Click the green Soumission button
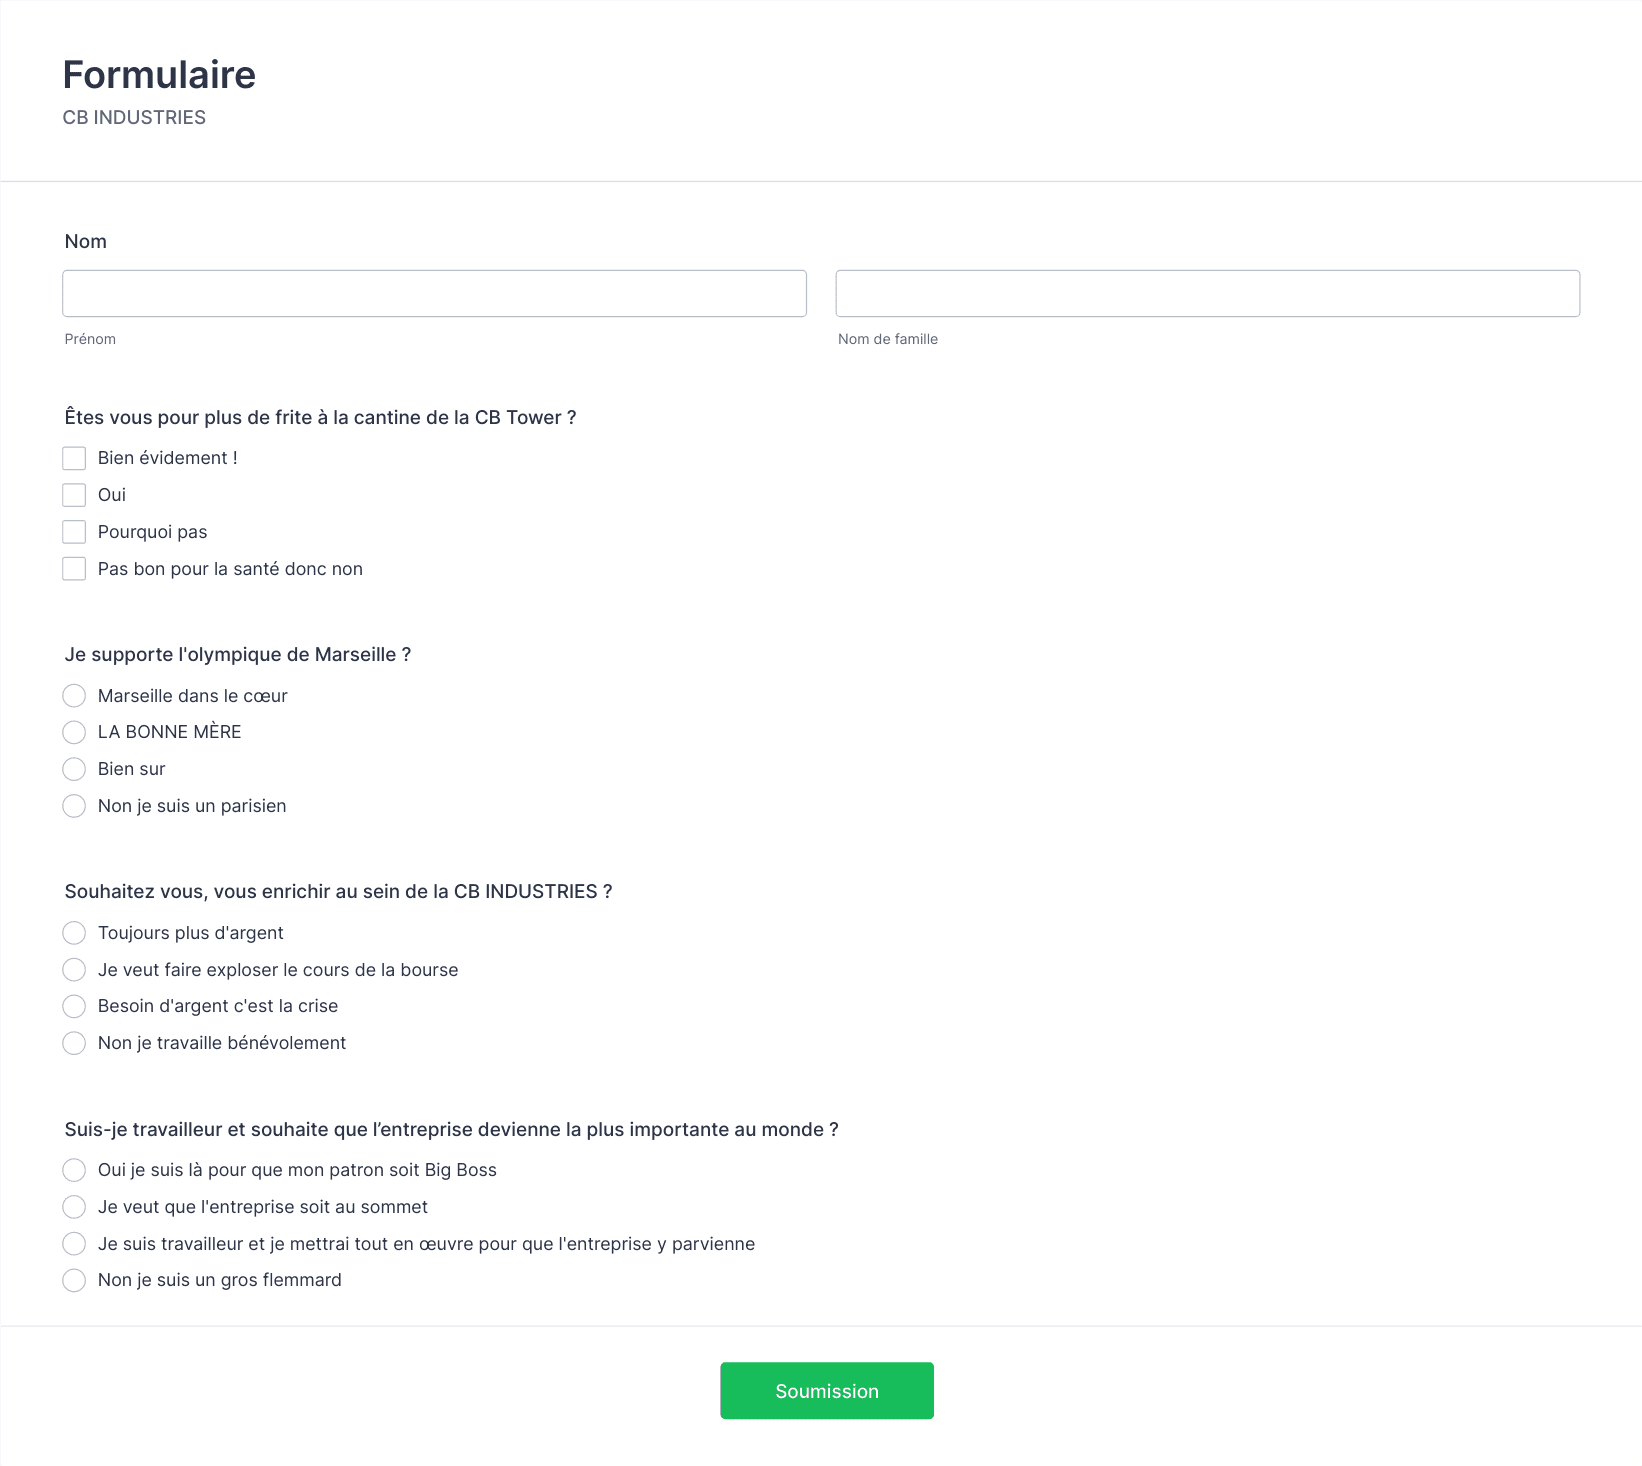The width and height of the screenshot is (1642, 1466). point(827,1390)
